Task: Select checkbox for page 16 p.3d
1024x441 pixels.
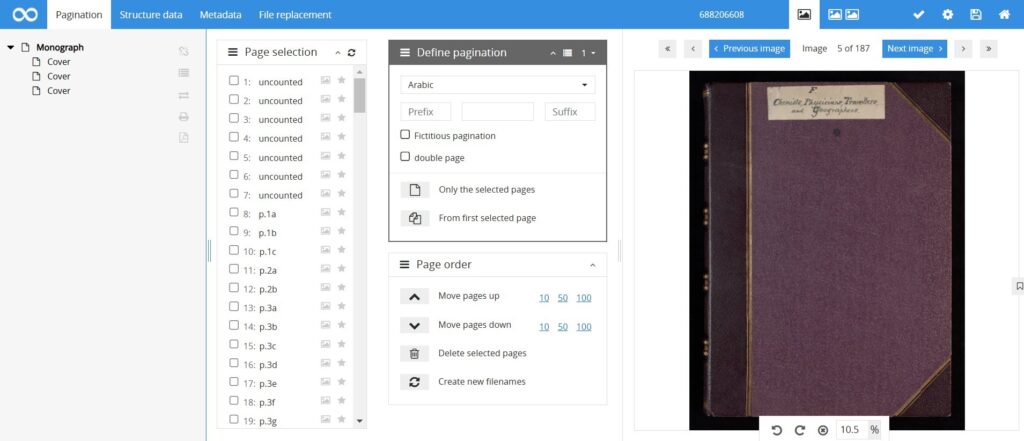Action: point(234,363)
